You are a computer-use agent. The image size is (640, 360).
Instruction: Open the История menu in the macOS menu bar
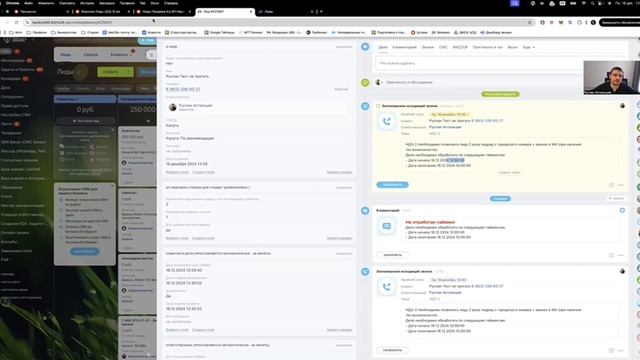[x=87, y=3]
